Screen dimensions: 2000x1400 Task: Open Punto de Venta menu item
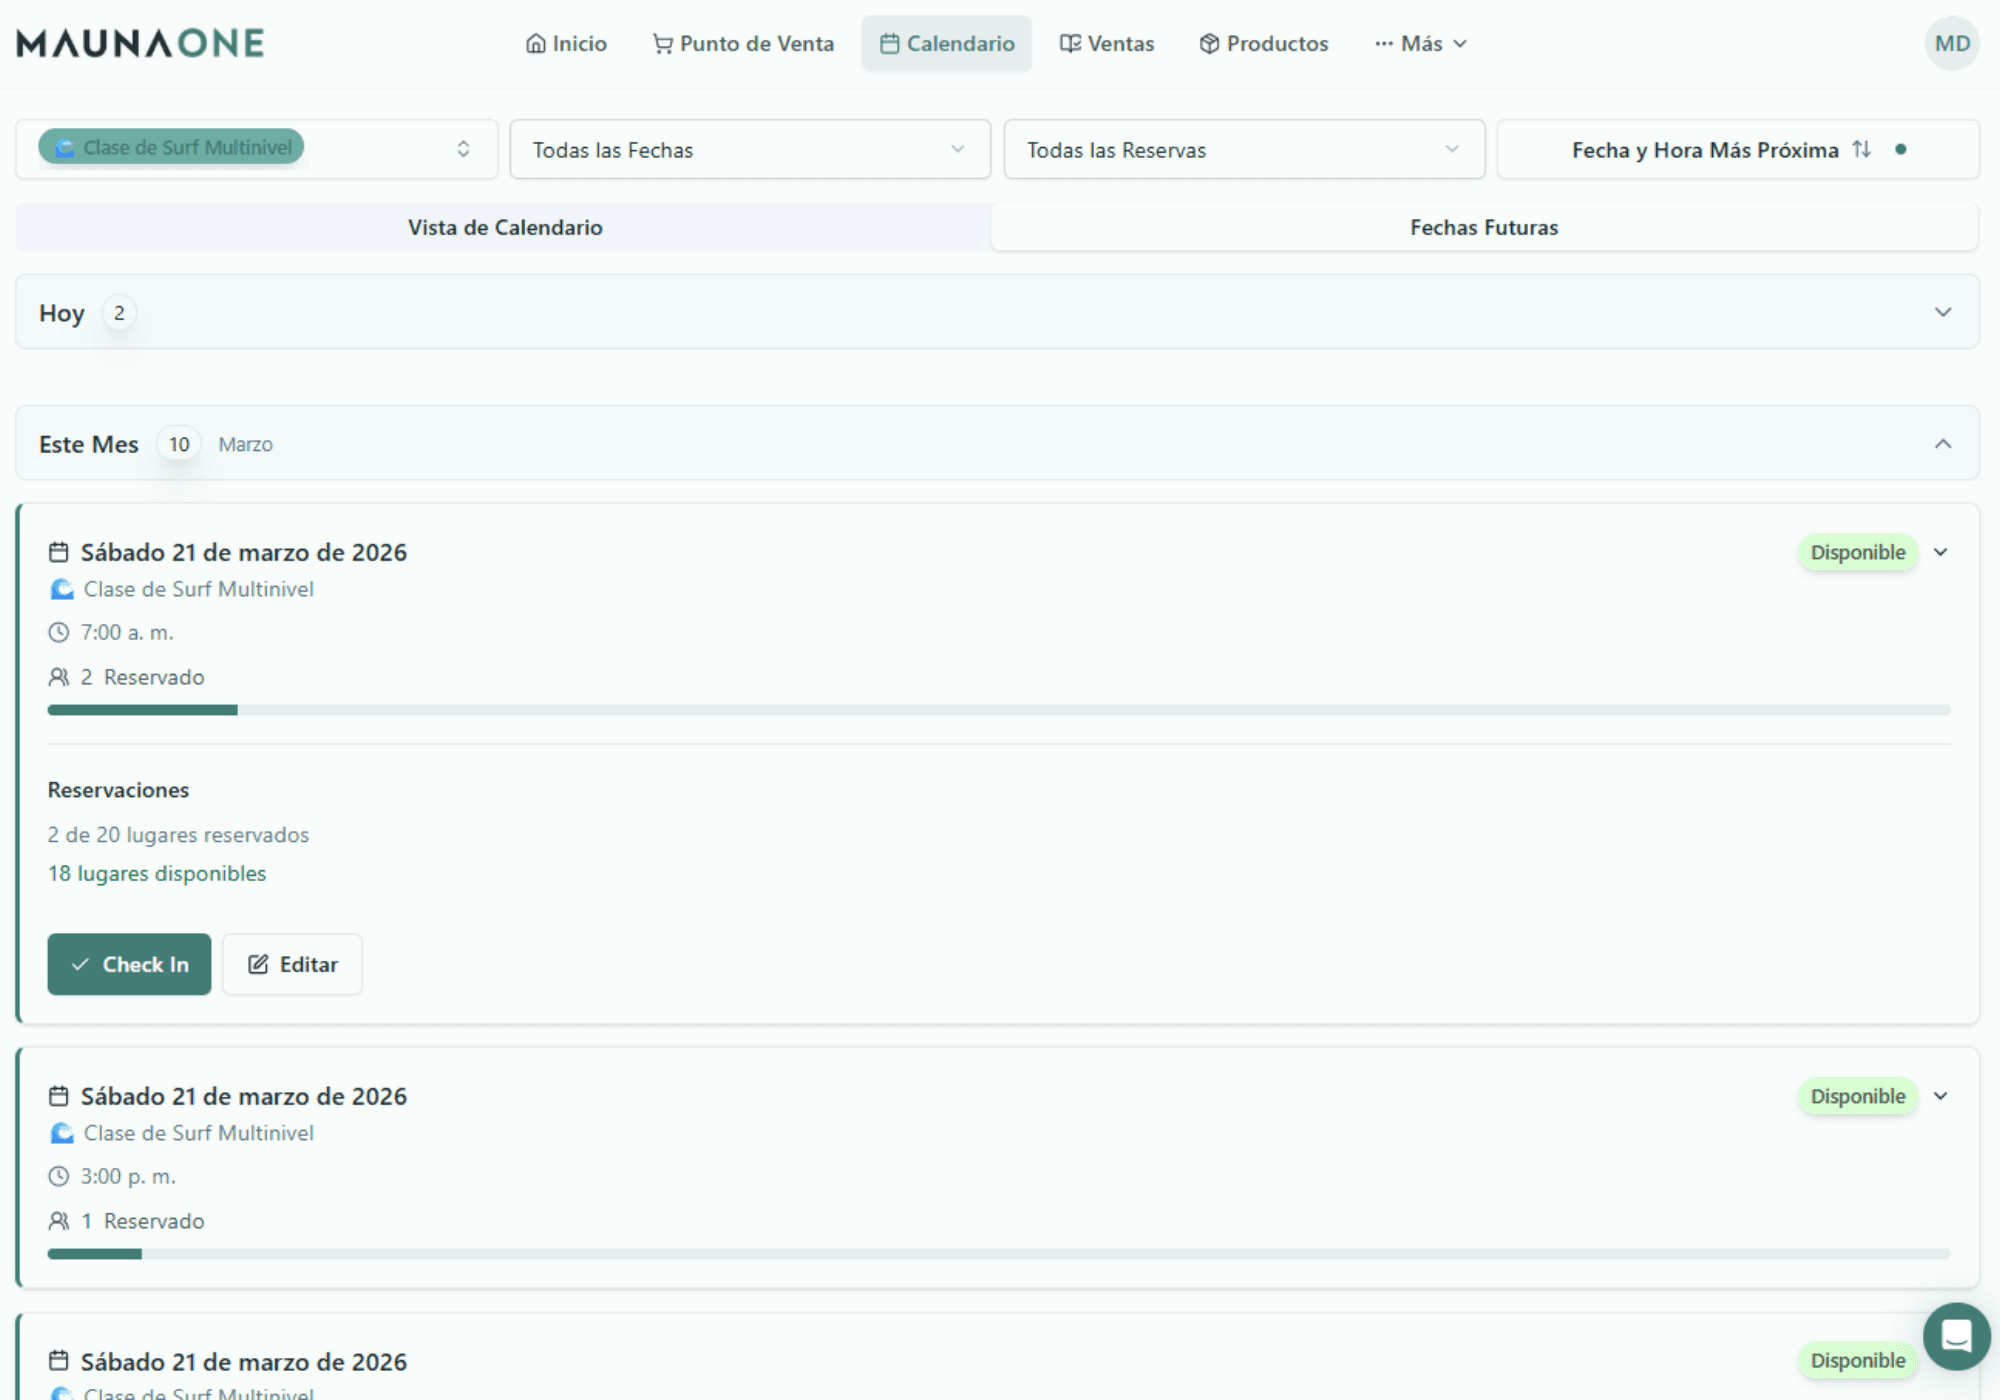point(743,44)
